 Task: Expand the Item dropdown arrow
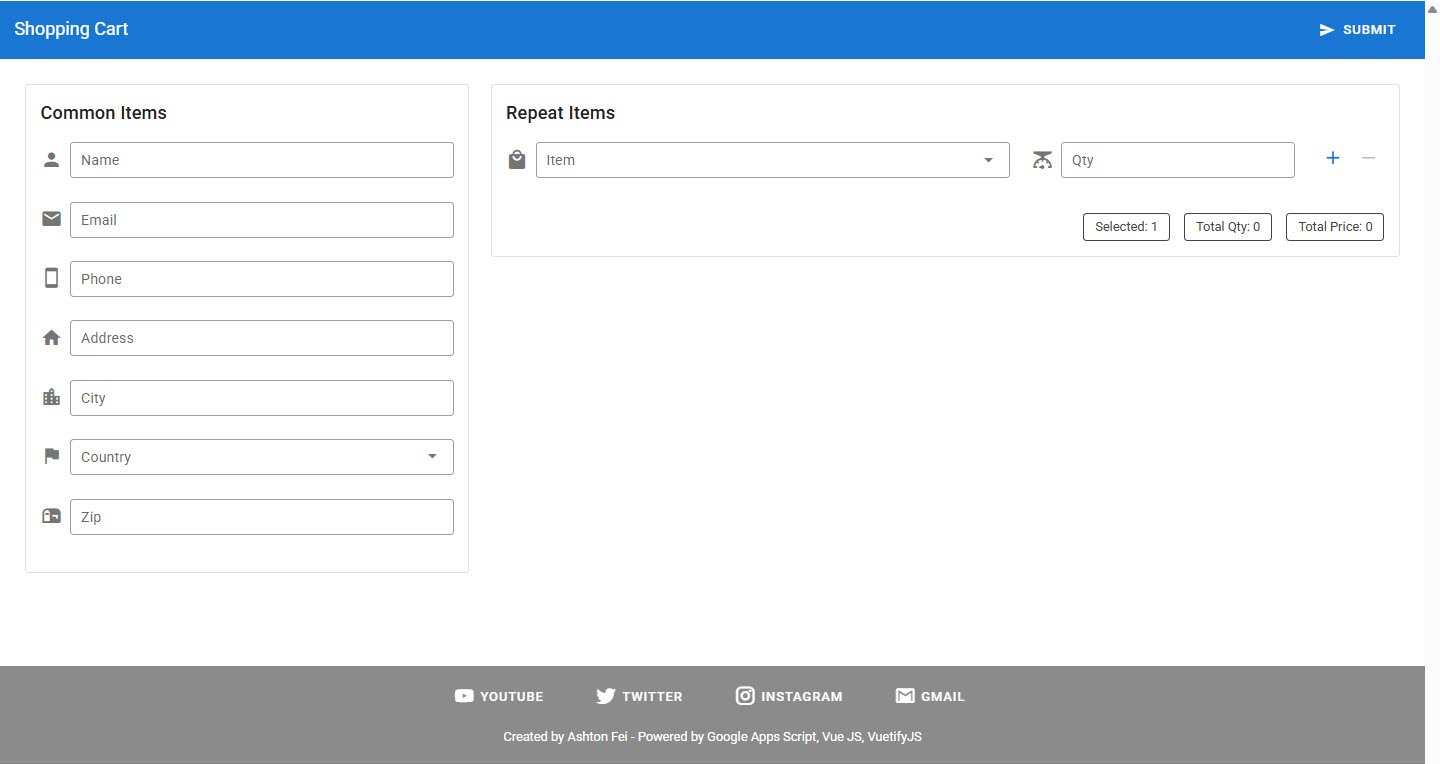point(988,160)
